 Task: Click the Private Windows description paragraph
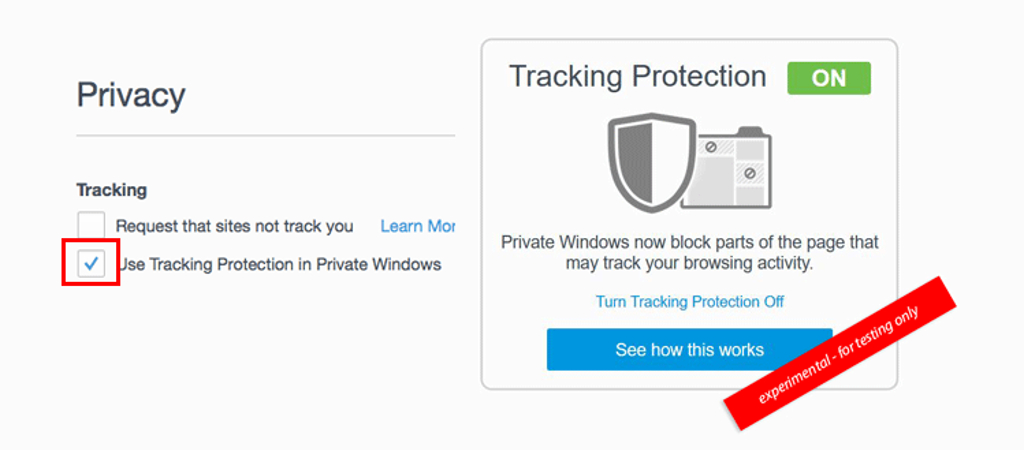[x=690, y=253]
